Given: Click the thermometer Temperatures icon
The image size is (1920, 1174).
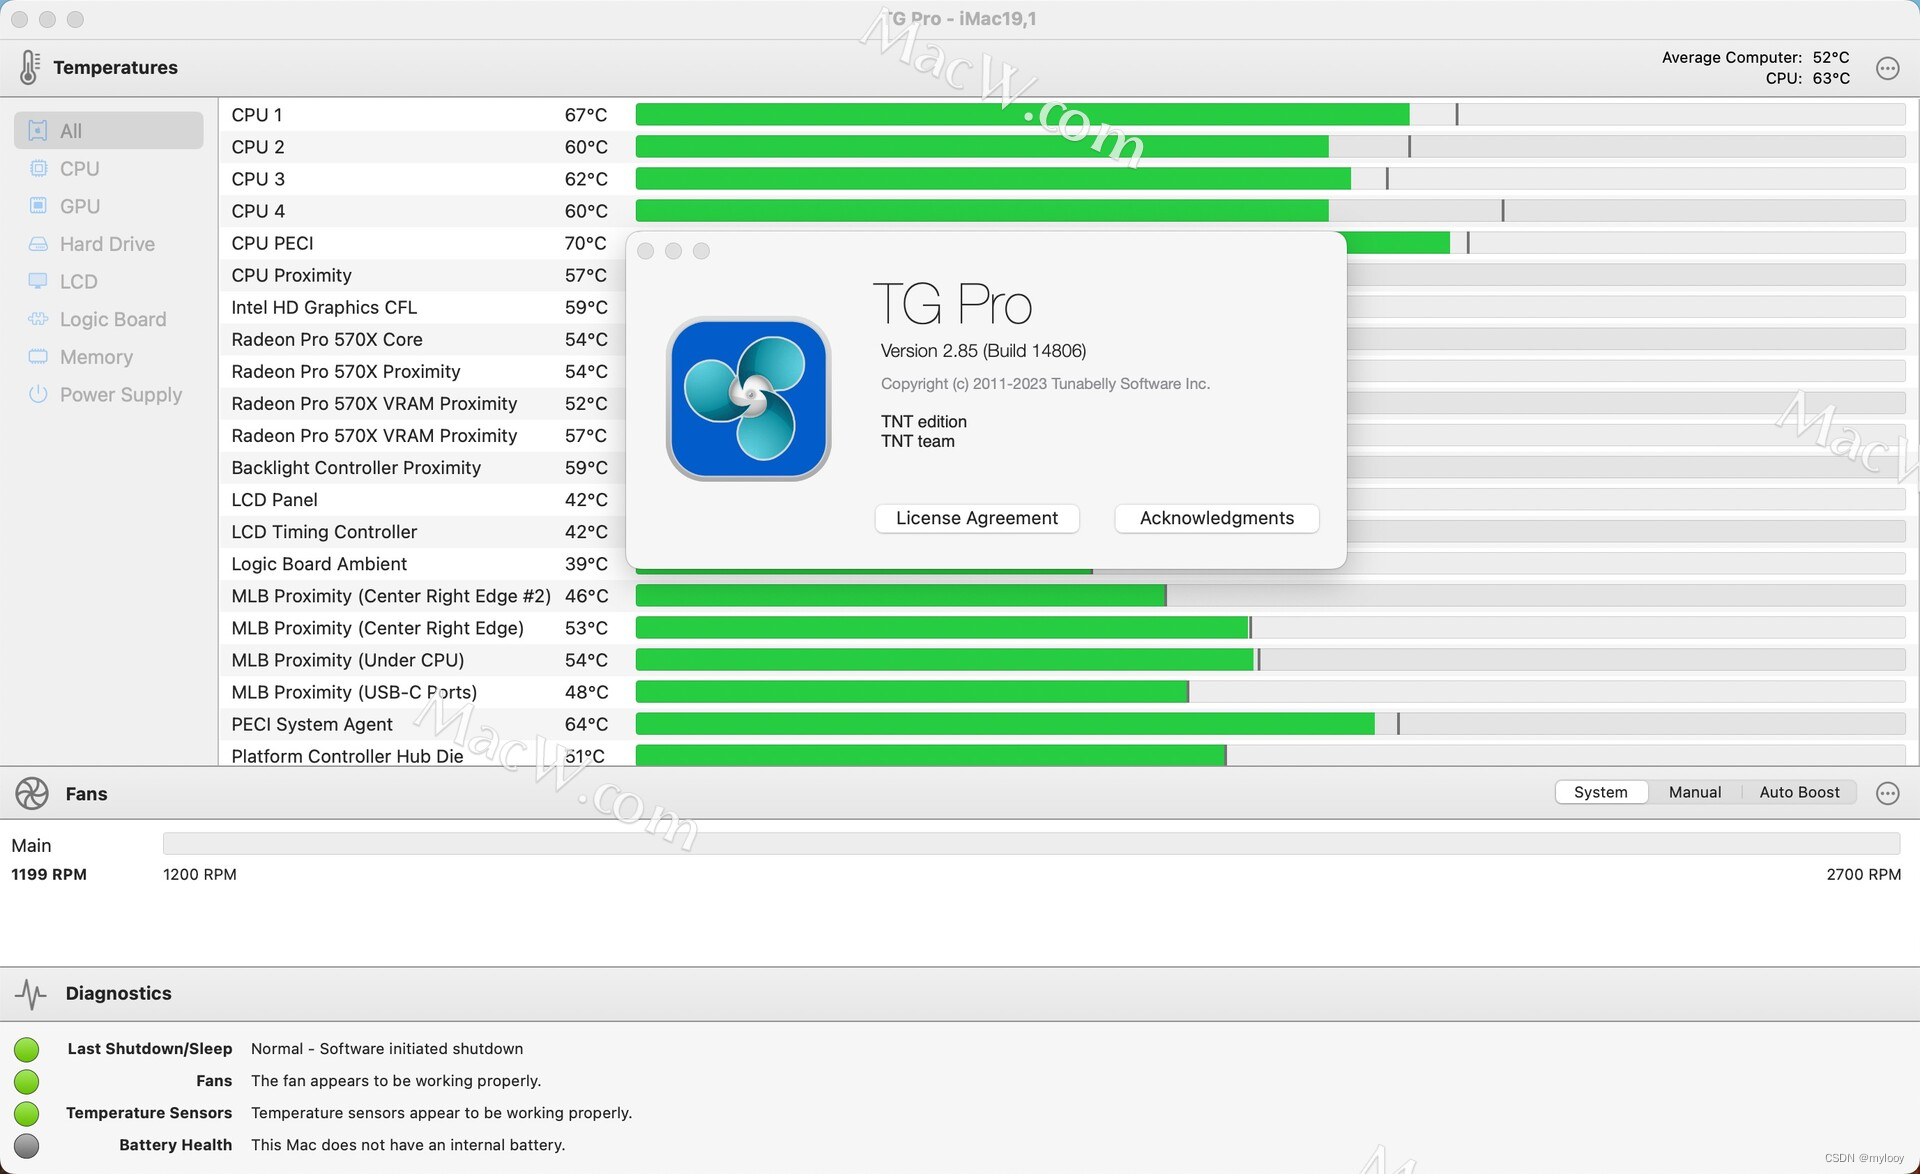Looking at the screenshot, I should pyautogui.click(x=29, y=67).
